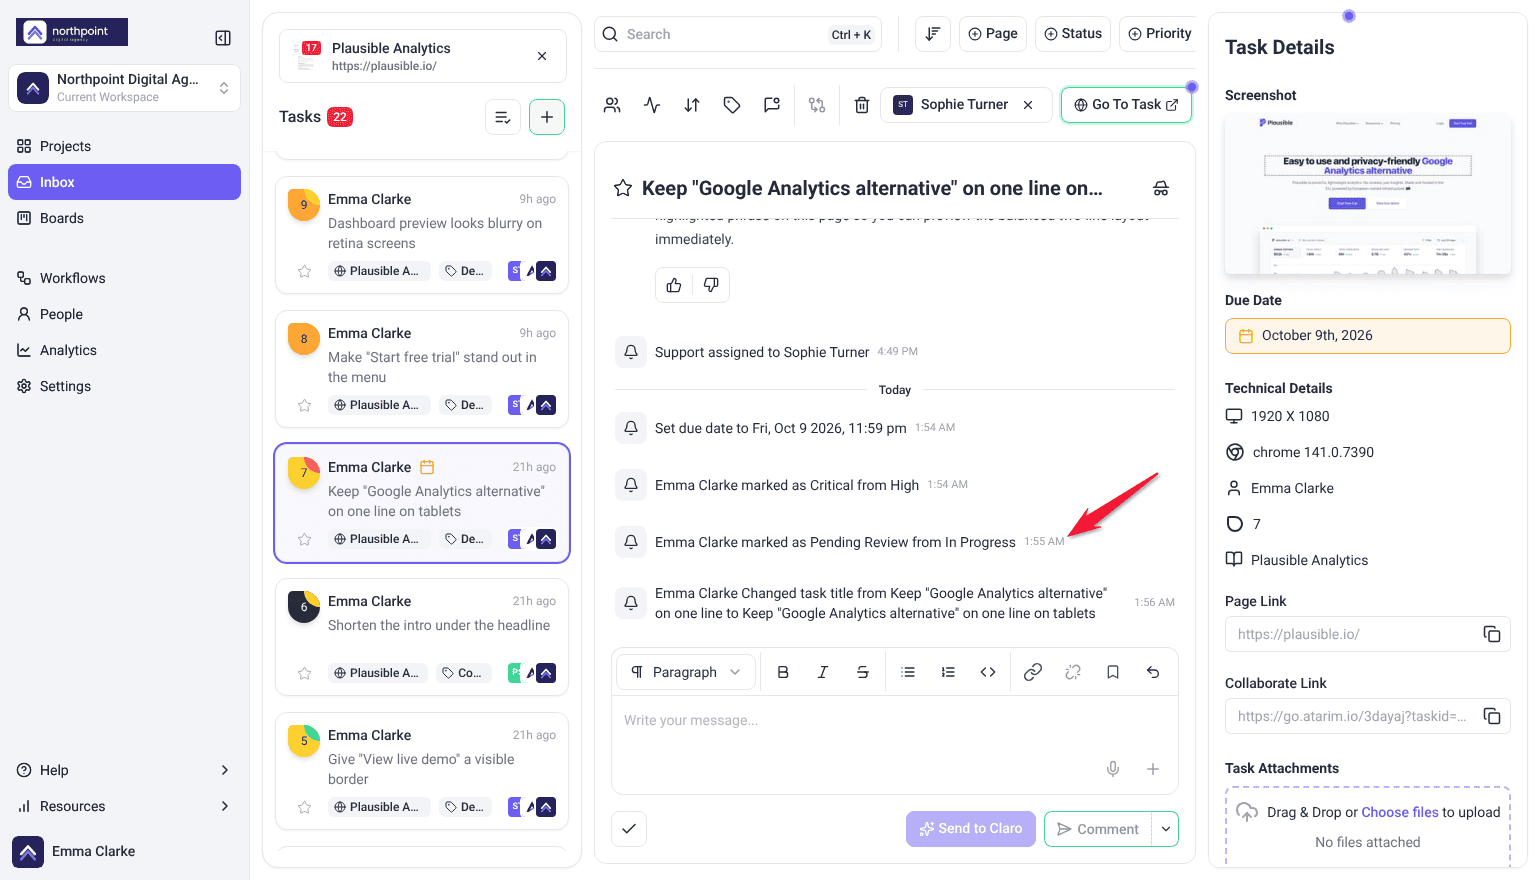This screenshot has width=1540, height=880.
Task: Click the thumbs up reaction
Action: [674, 285]
